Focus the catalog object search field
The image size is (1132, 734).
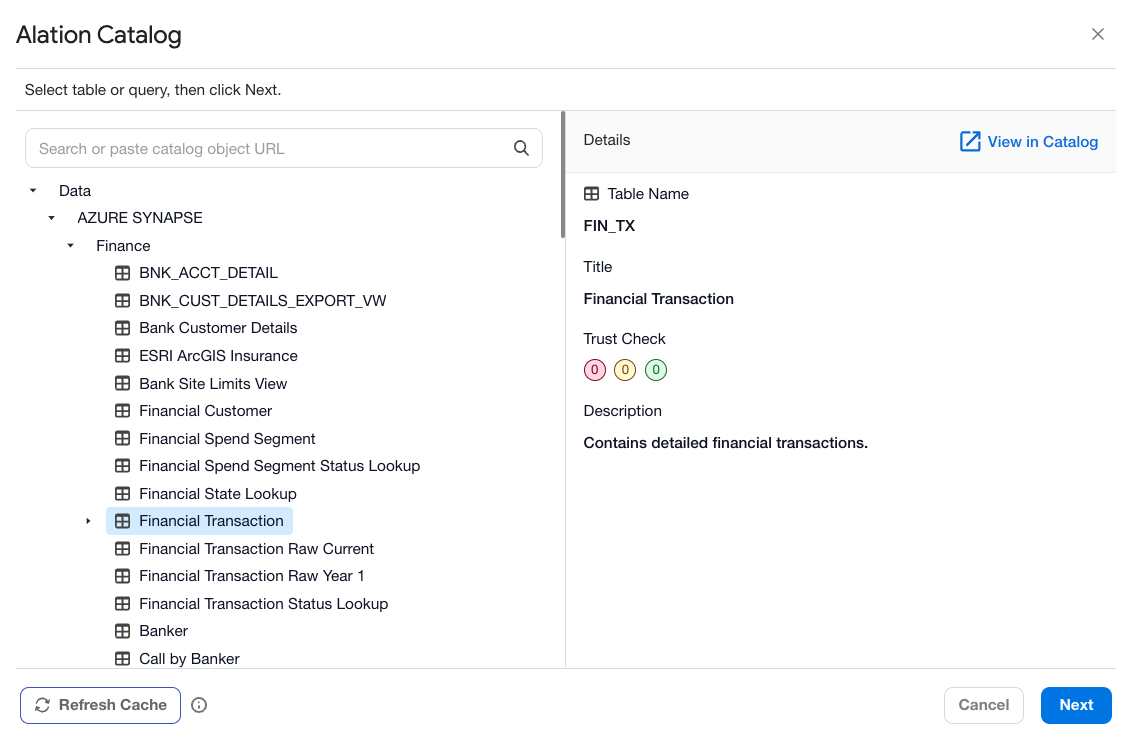(284, 148)
